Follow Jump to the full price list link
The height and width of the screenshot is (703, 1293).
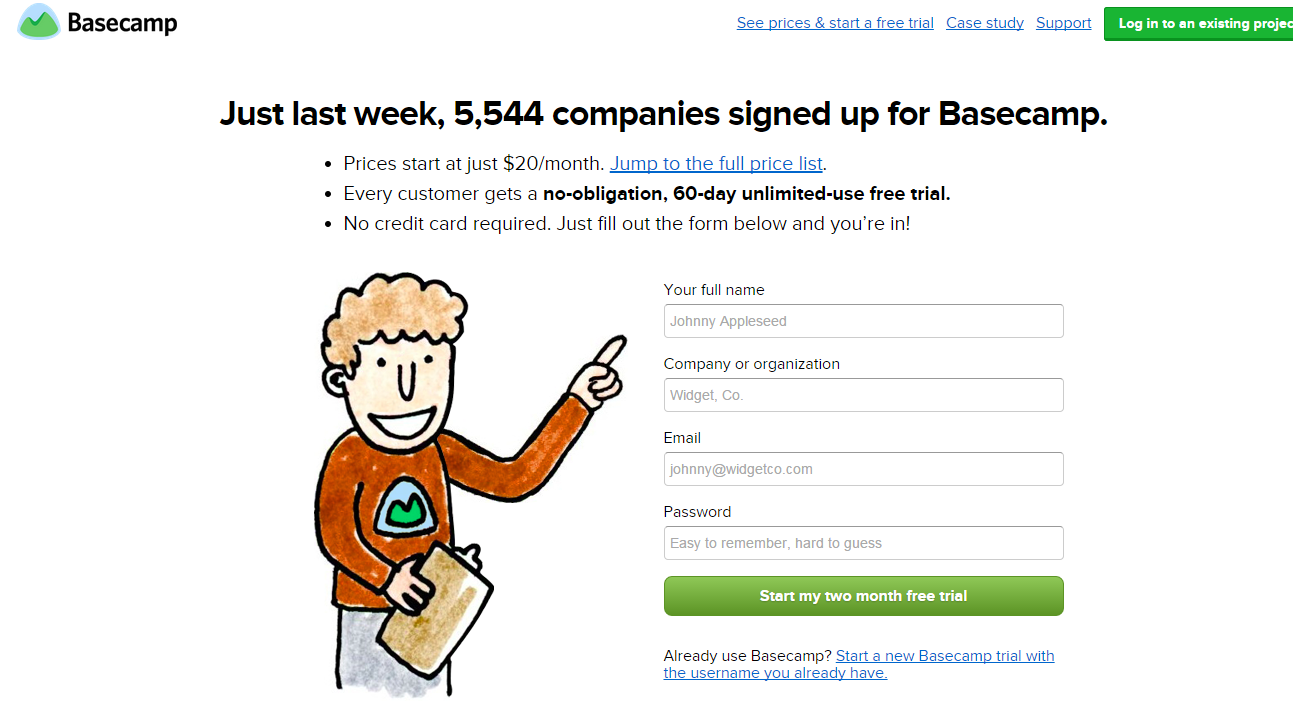pyautogui.click(x=716, y=163)
